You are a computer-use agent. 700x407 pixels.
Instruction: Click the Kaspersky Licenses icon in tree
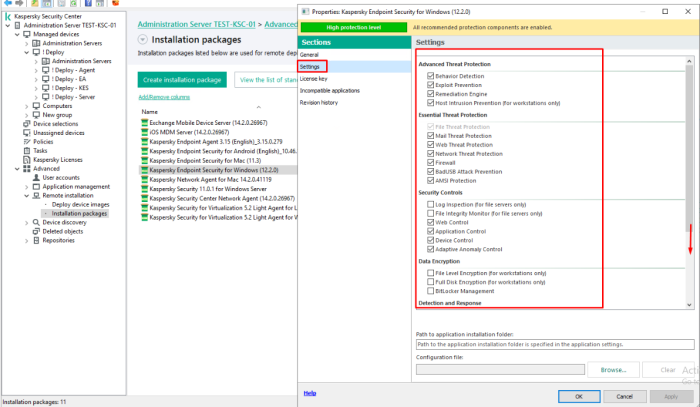(x=27, y=159)
